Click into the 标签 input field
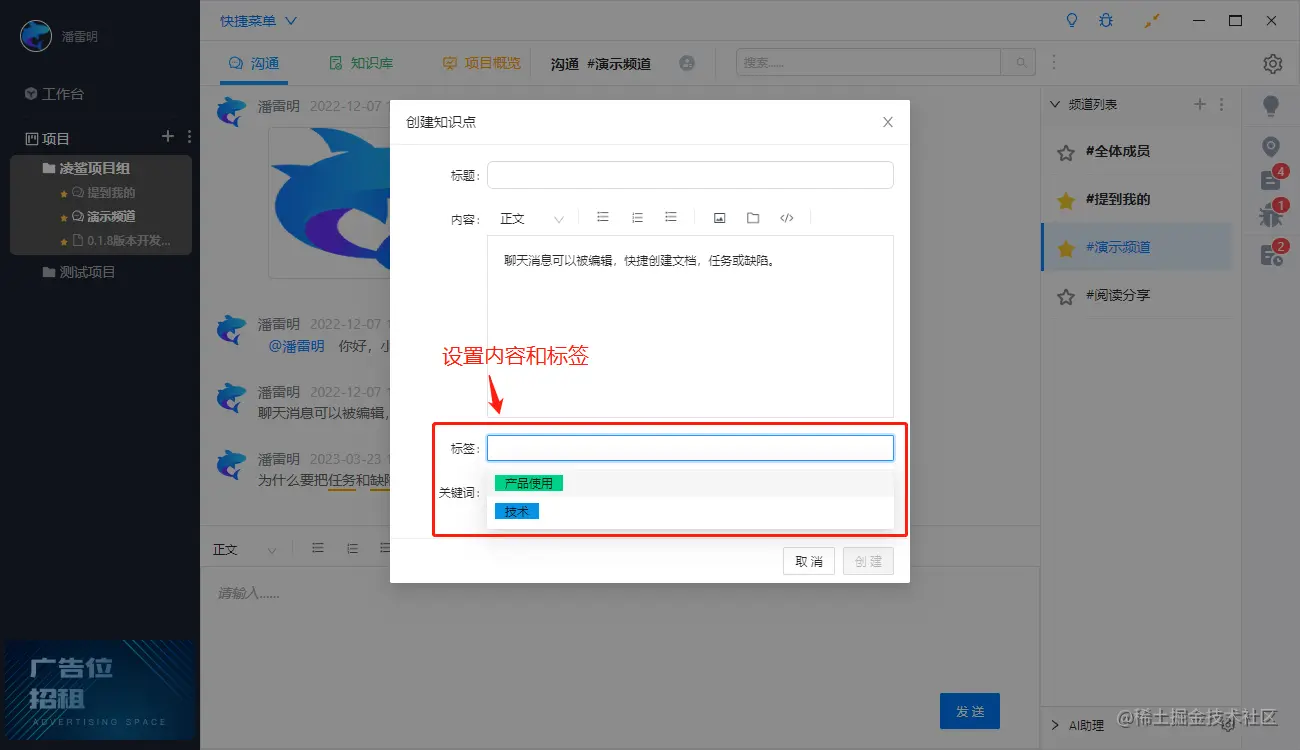1300x750 pixels. 690,448
